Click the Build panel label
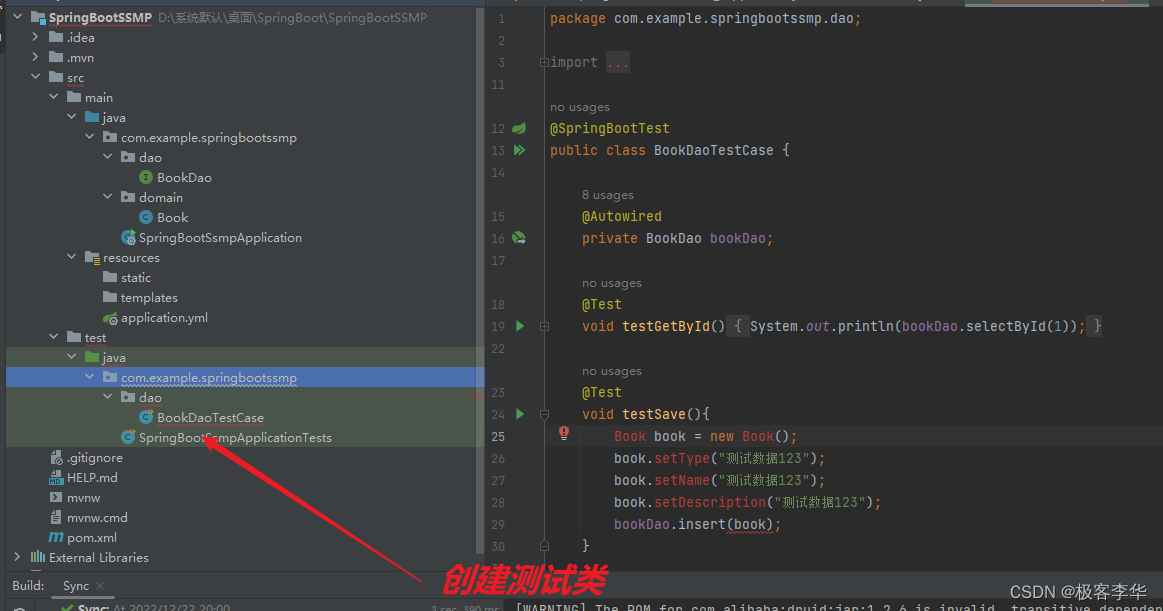1163x611 pixels. point(28,586)
